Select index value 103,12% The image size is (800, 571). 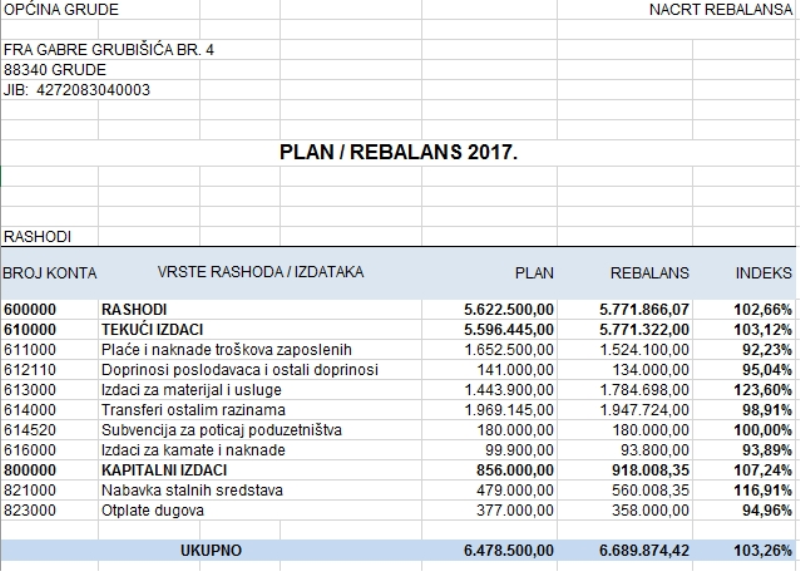763,330
